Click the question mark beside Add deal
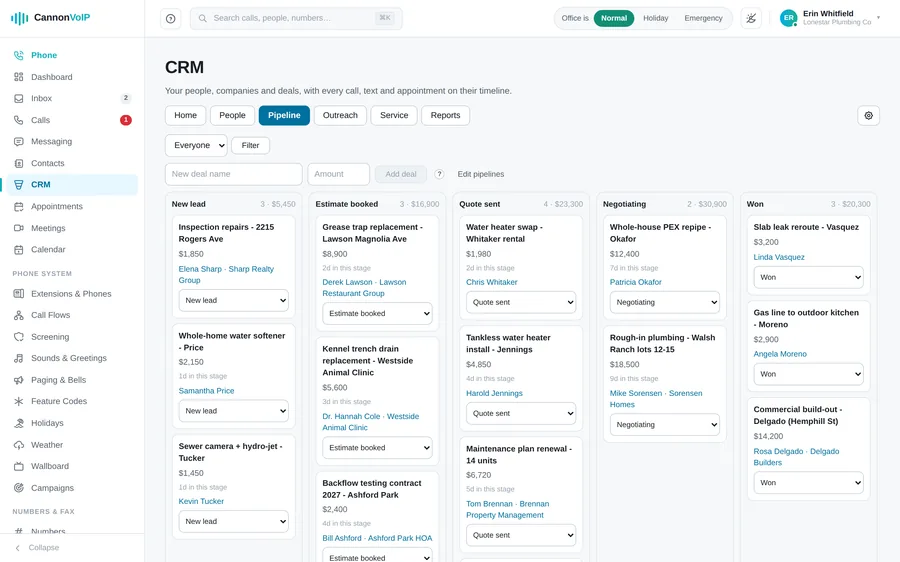The height and width of the screenshot is (562, 900). [x=439, y=174]
